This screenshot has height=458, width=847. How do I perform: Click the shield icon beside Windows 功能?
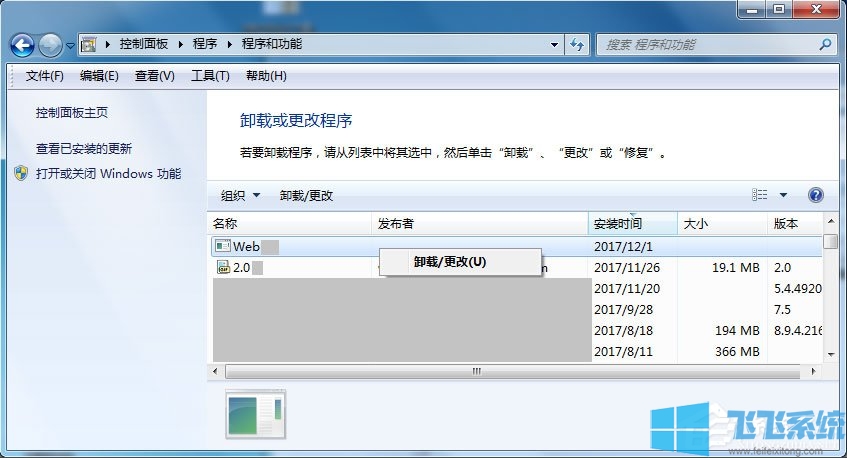coord(21,173)
